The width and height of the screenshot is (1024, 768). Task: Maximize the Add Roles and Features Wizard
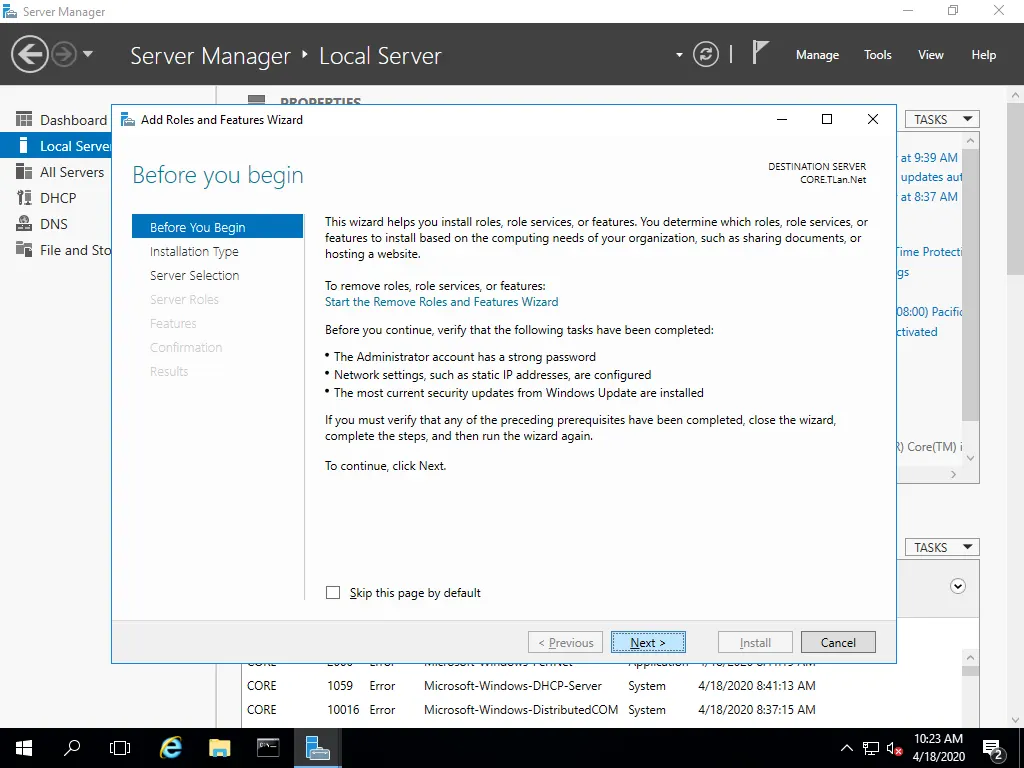827,120
